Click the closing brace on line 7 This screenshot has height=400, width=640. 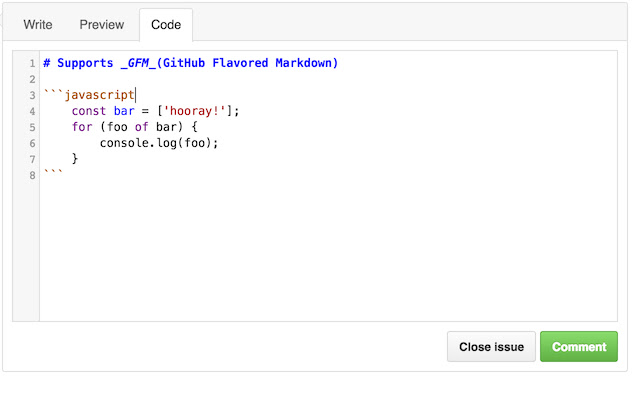tap(75, 159)
